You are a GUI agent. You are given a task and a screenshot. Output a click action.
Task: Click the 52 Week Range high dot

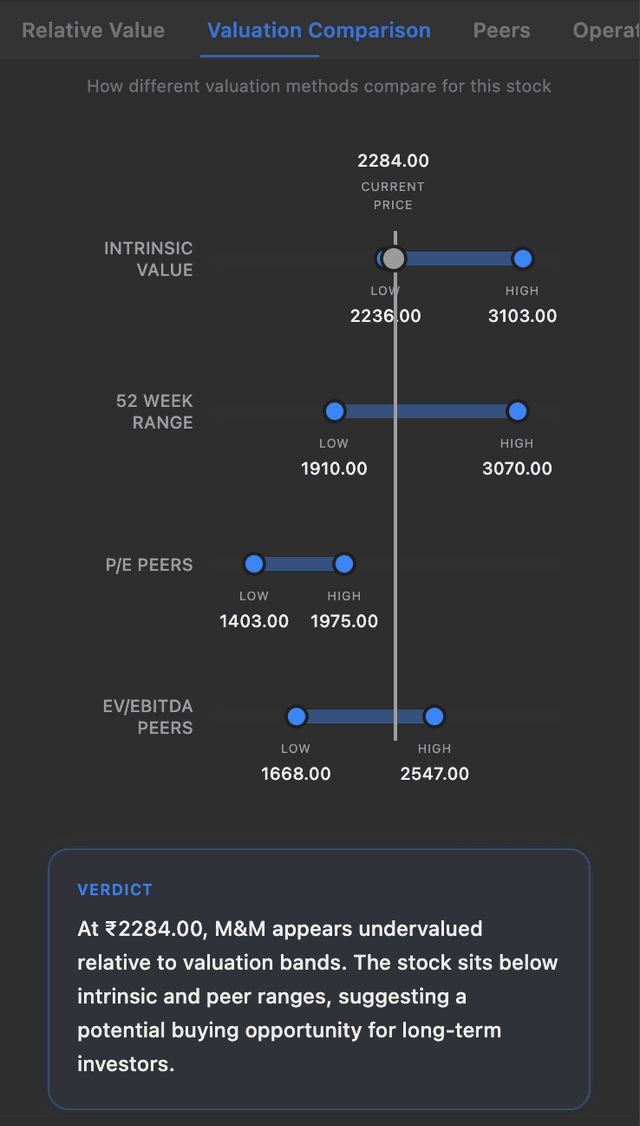pos(517,411)
